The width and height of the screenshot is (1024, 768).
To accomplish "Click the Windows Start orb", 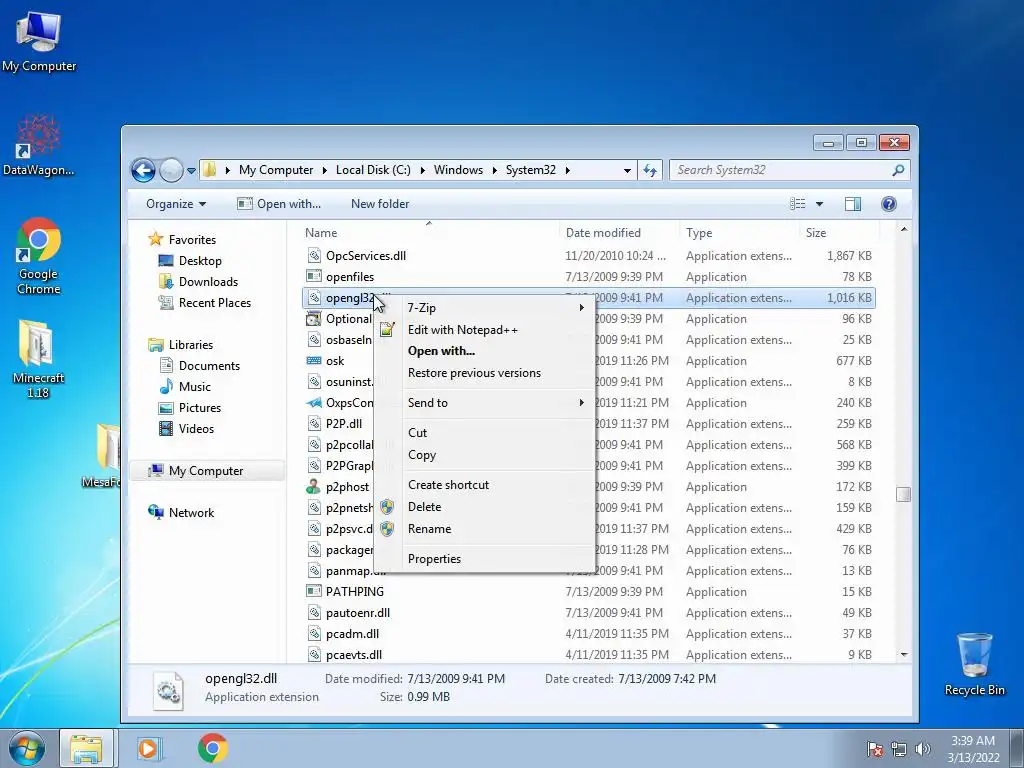I will pyautogui.click(x=27, y=748).
